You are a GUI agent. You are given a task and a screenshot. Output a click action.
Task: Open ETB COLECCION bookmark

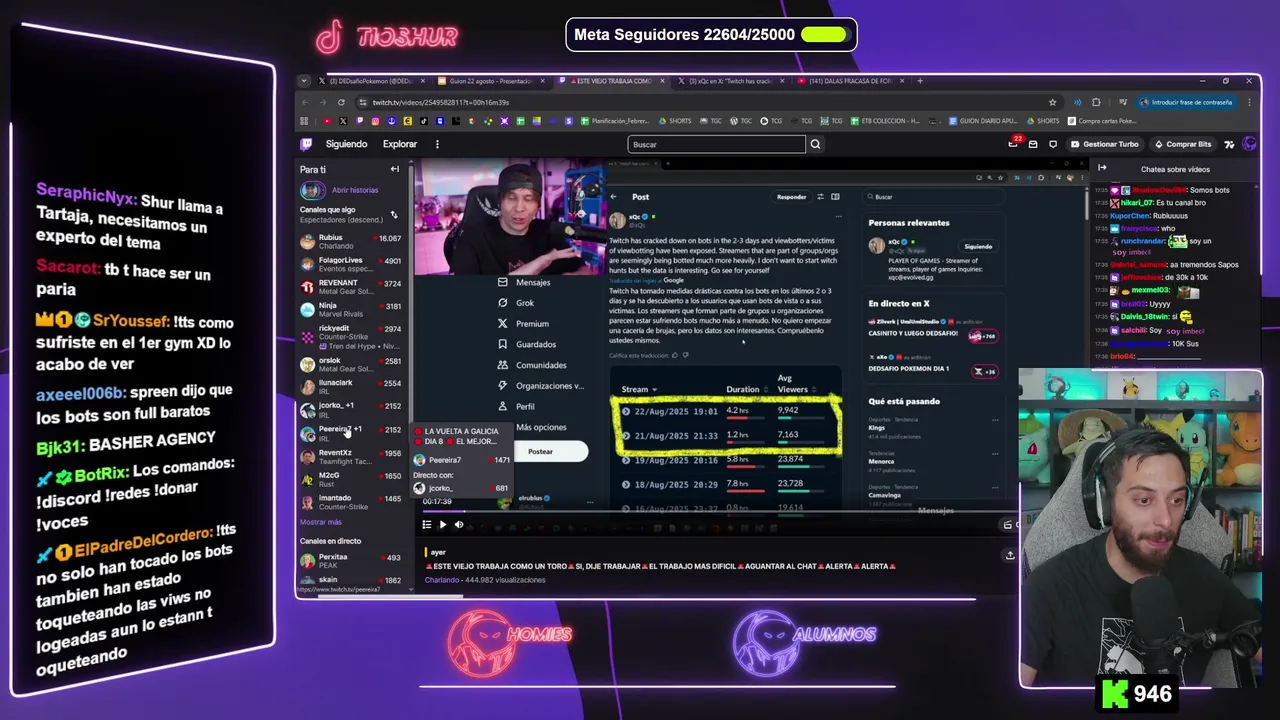(x=886, y=121)
